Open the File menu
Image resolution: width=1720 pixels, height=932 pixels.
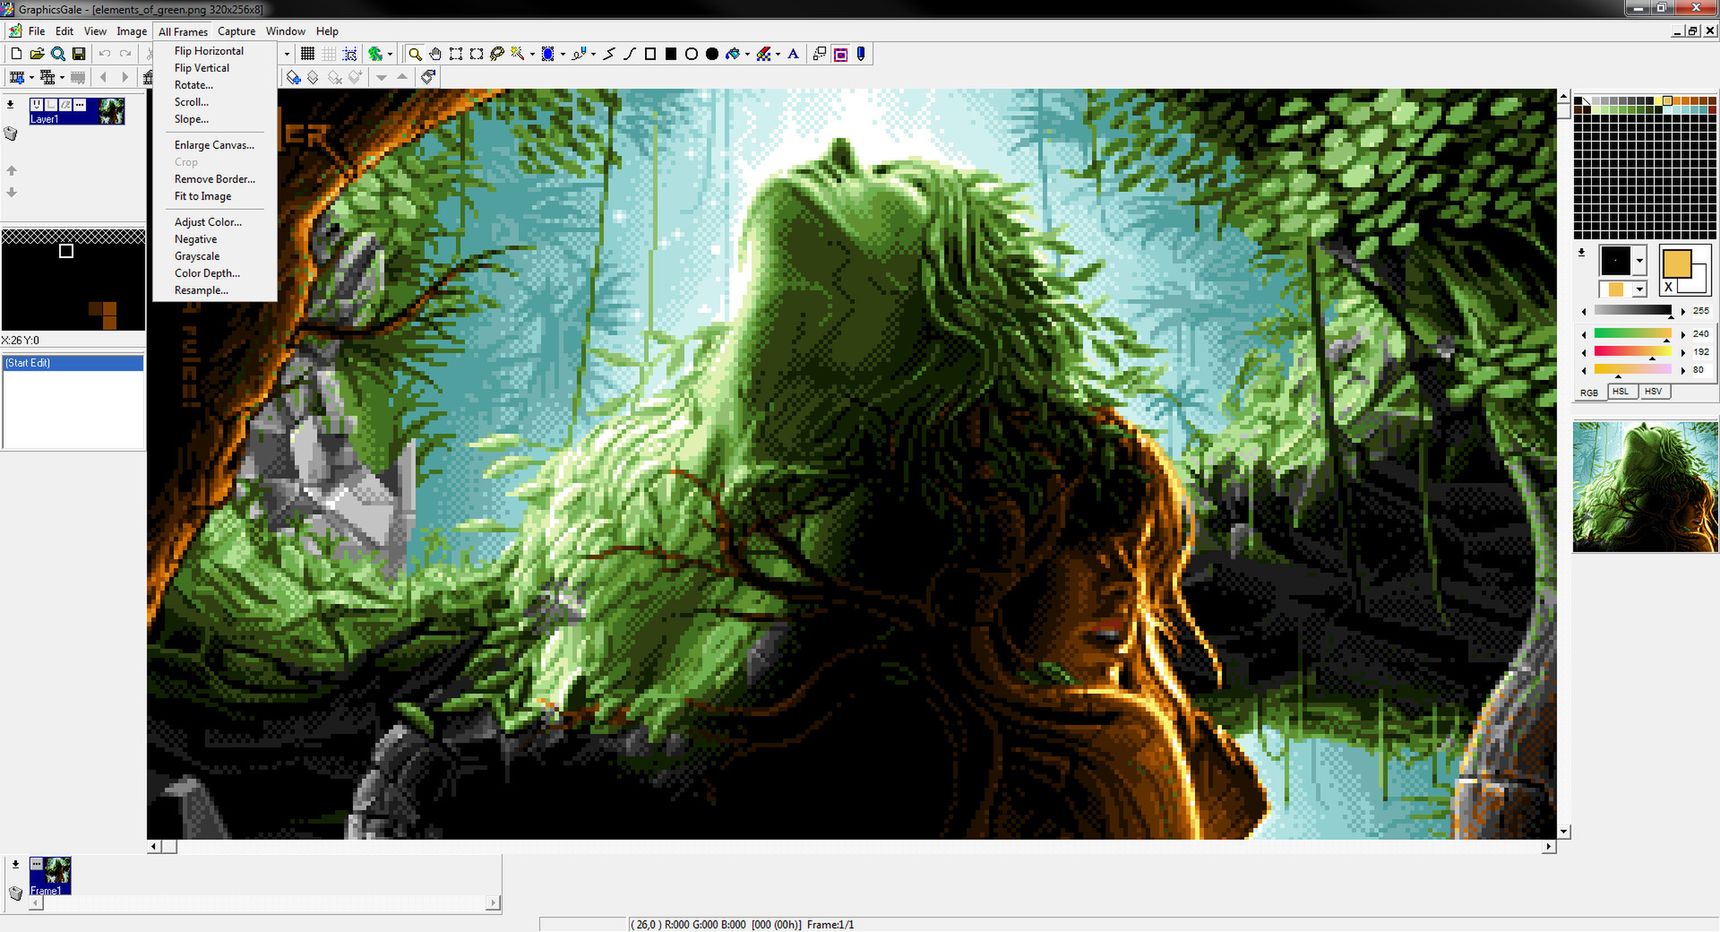tap(36, 31)
